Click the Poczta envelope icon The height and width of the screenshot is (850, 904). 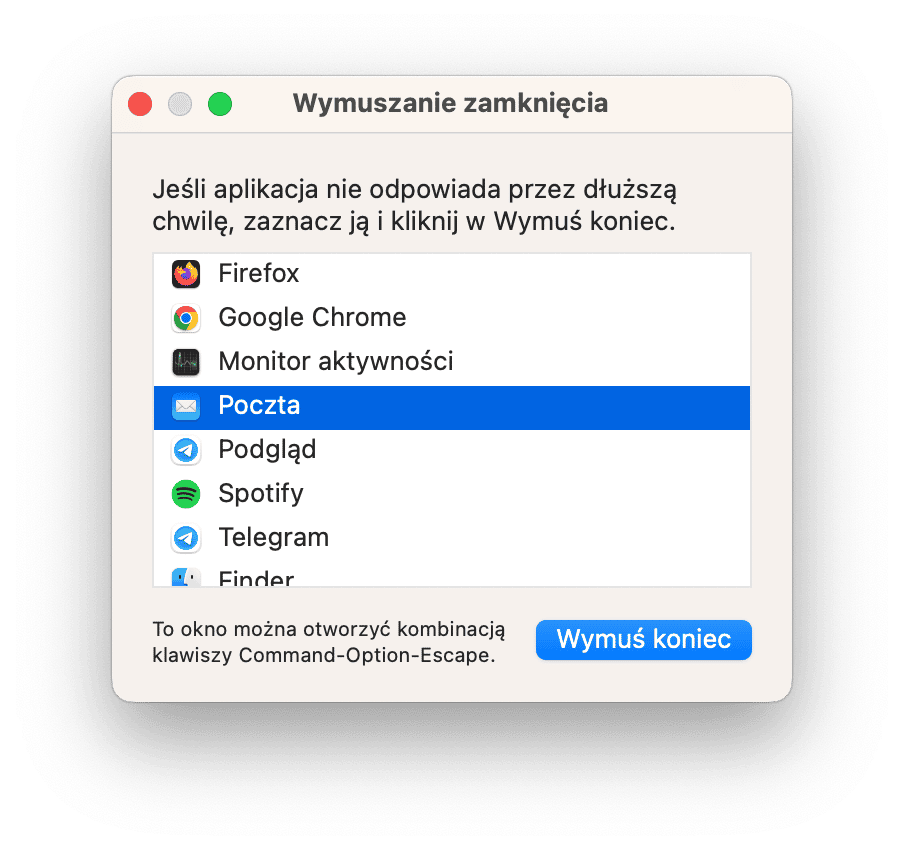click(186, 406)
